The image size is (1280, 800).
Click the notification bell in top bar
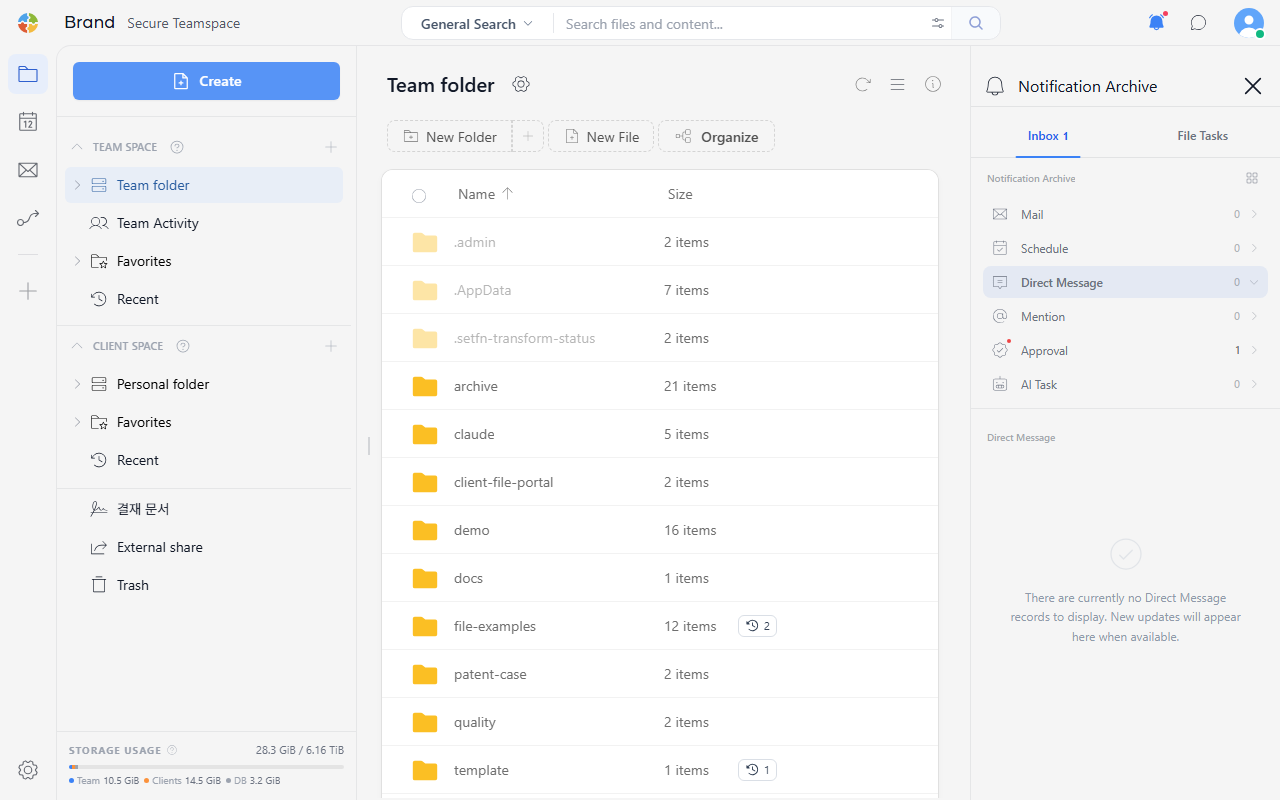pos(1157,23)
